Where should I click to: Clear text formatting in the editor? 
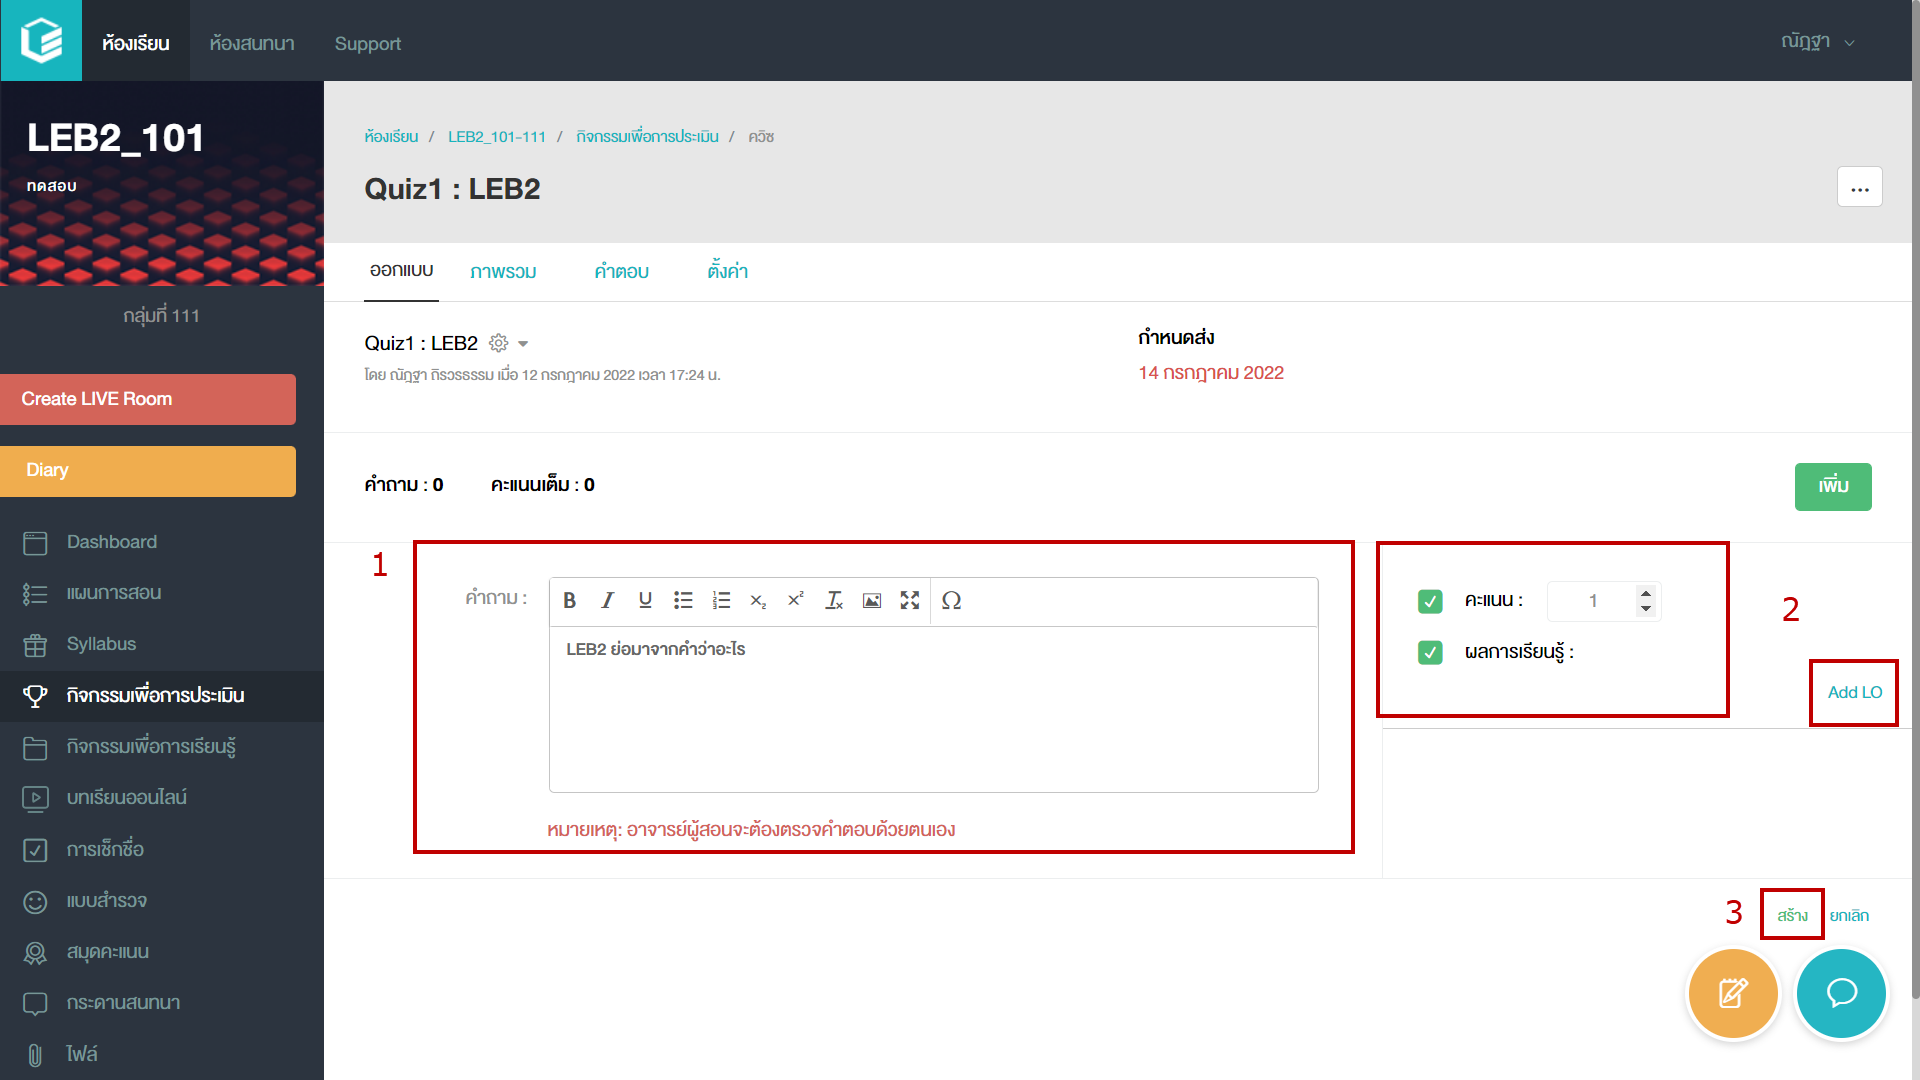(834, 601)
